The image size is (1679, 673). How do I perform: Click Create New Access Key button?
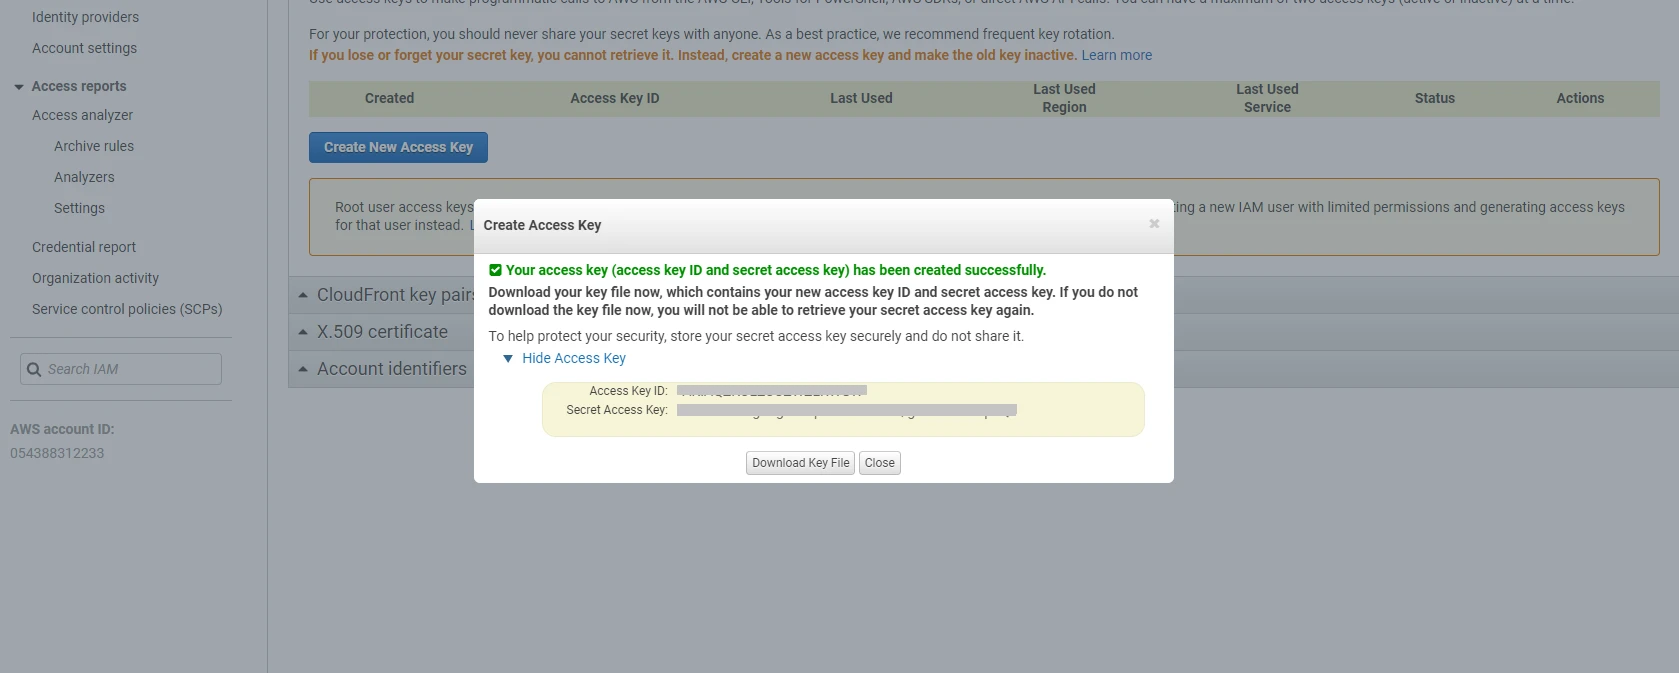tap(398, 147)
